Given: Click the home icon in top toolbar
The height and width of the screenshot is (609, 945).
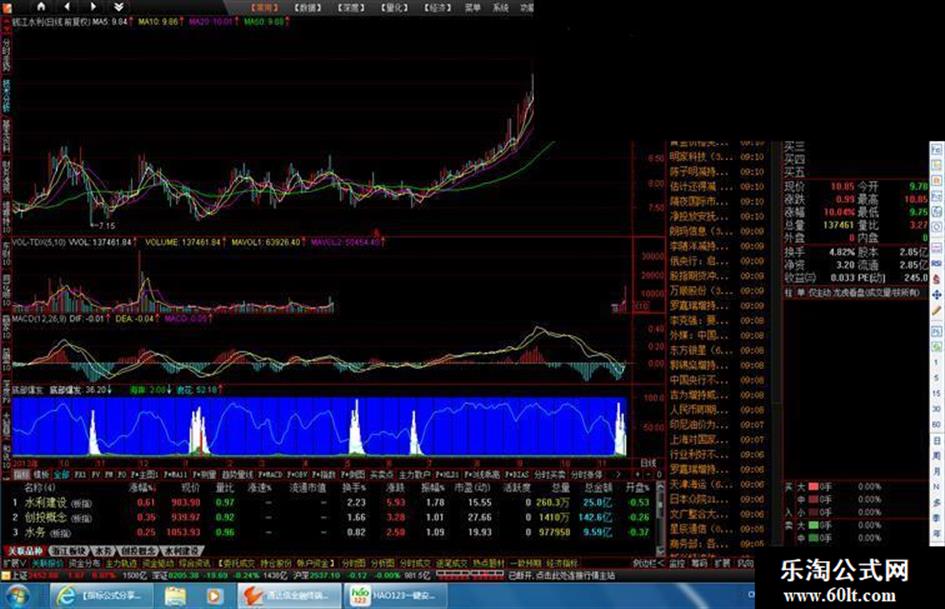Looking at the screenshot, I should (41, 7).
